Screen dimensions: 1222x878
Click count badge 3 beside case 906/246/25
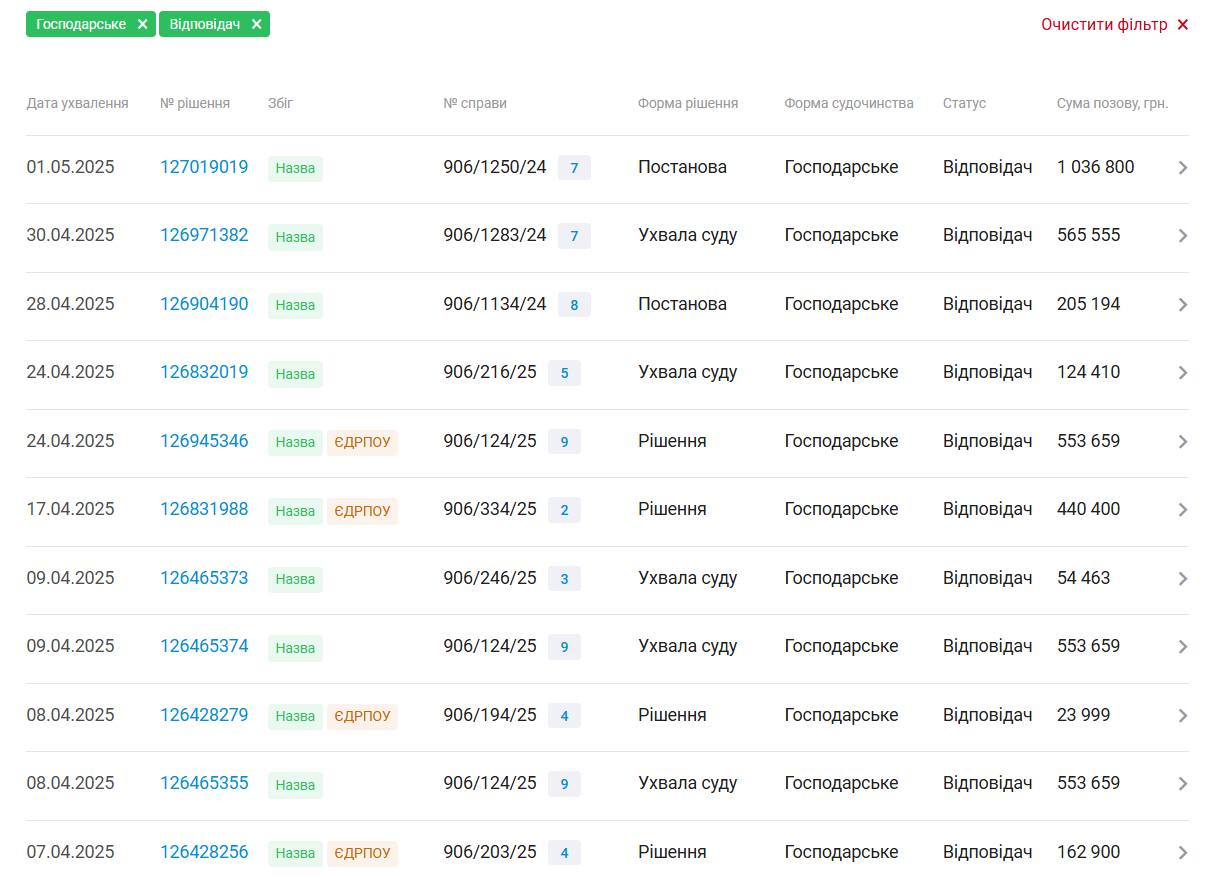pos(564,579)
